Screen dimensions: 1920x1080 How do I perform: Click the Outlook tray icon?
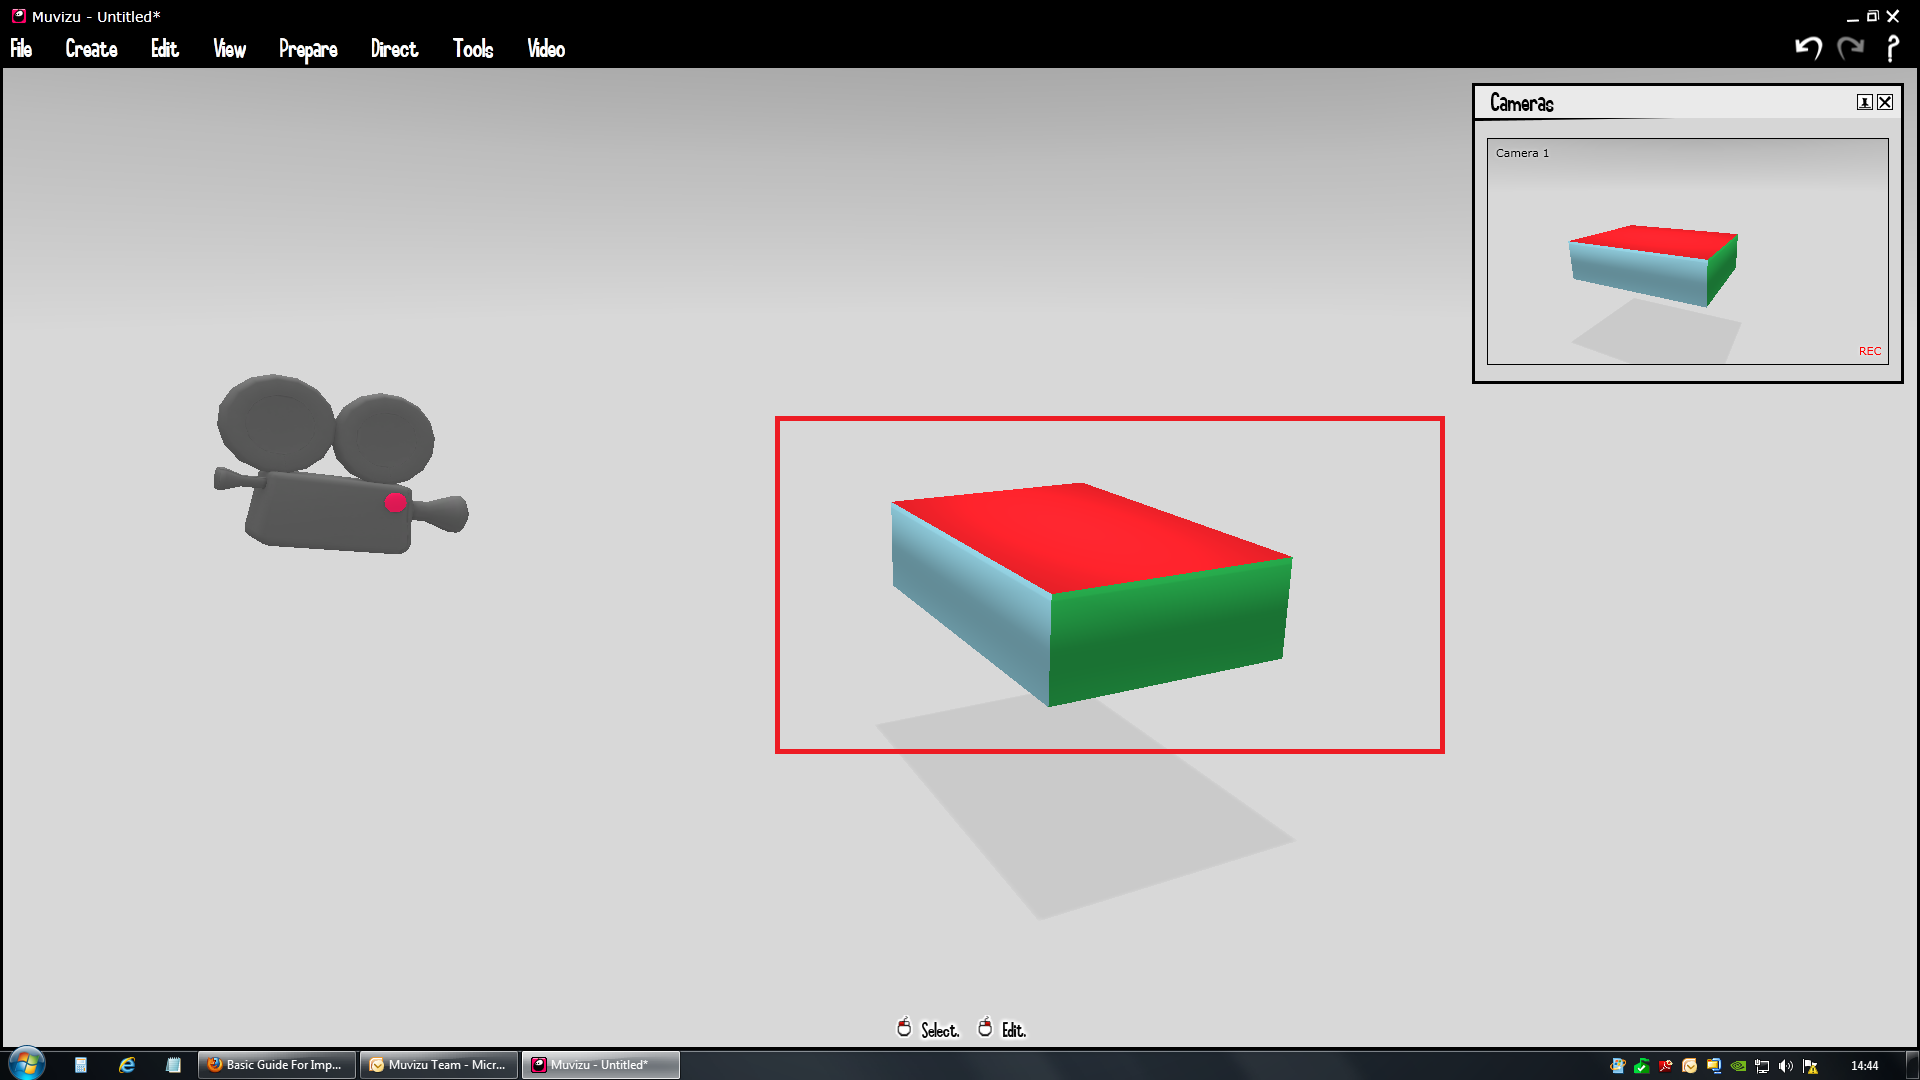[1689, 1066]
